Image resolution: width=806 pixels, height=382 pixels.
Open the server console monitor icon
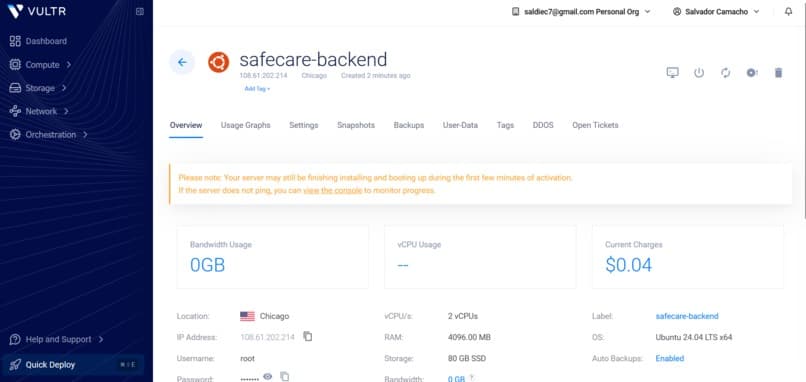click(x=672, y=72)
